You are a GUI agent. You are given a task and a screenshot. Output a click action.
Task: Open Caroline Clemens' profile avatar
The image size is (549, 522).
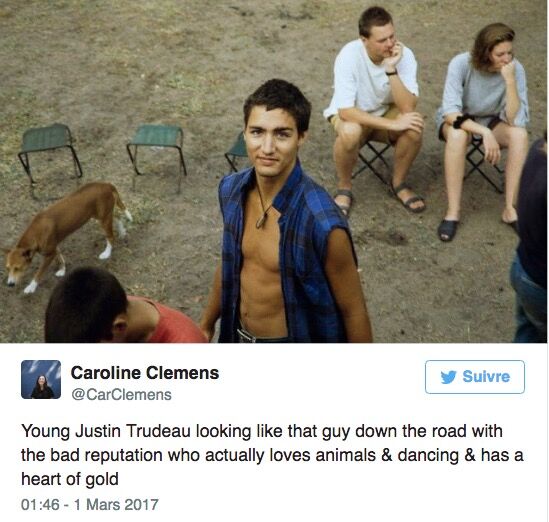tap(41, 380)
